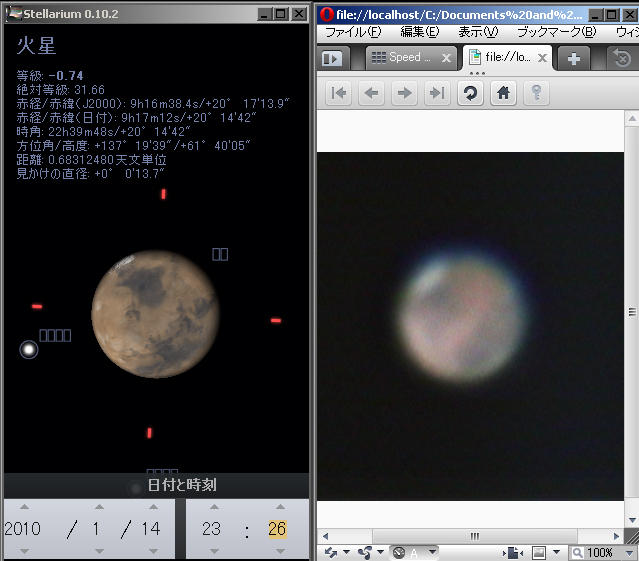Increase the year 2010 with up arrow
The width and height of the screenshot is (639, 561).
coord(22,507)
